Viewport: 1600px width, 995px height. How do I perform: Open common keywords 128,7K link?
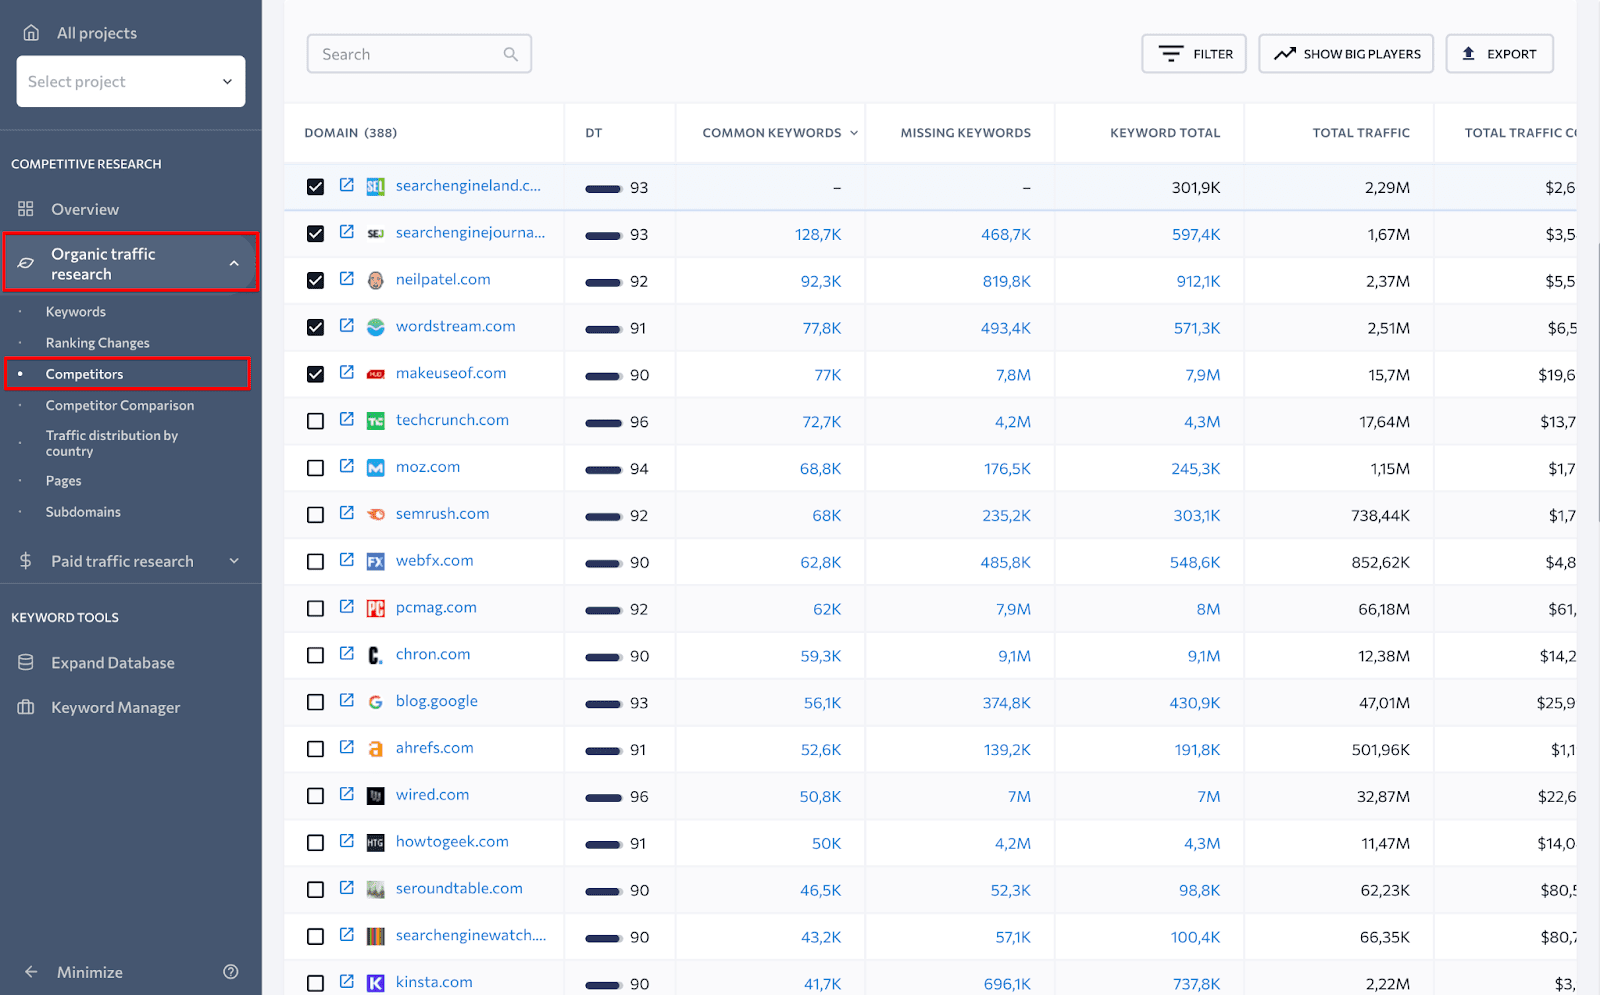(x=818, y=234)
